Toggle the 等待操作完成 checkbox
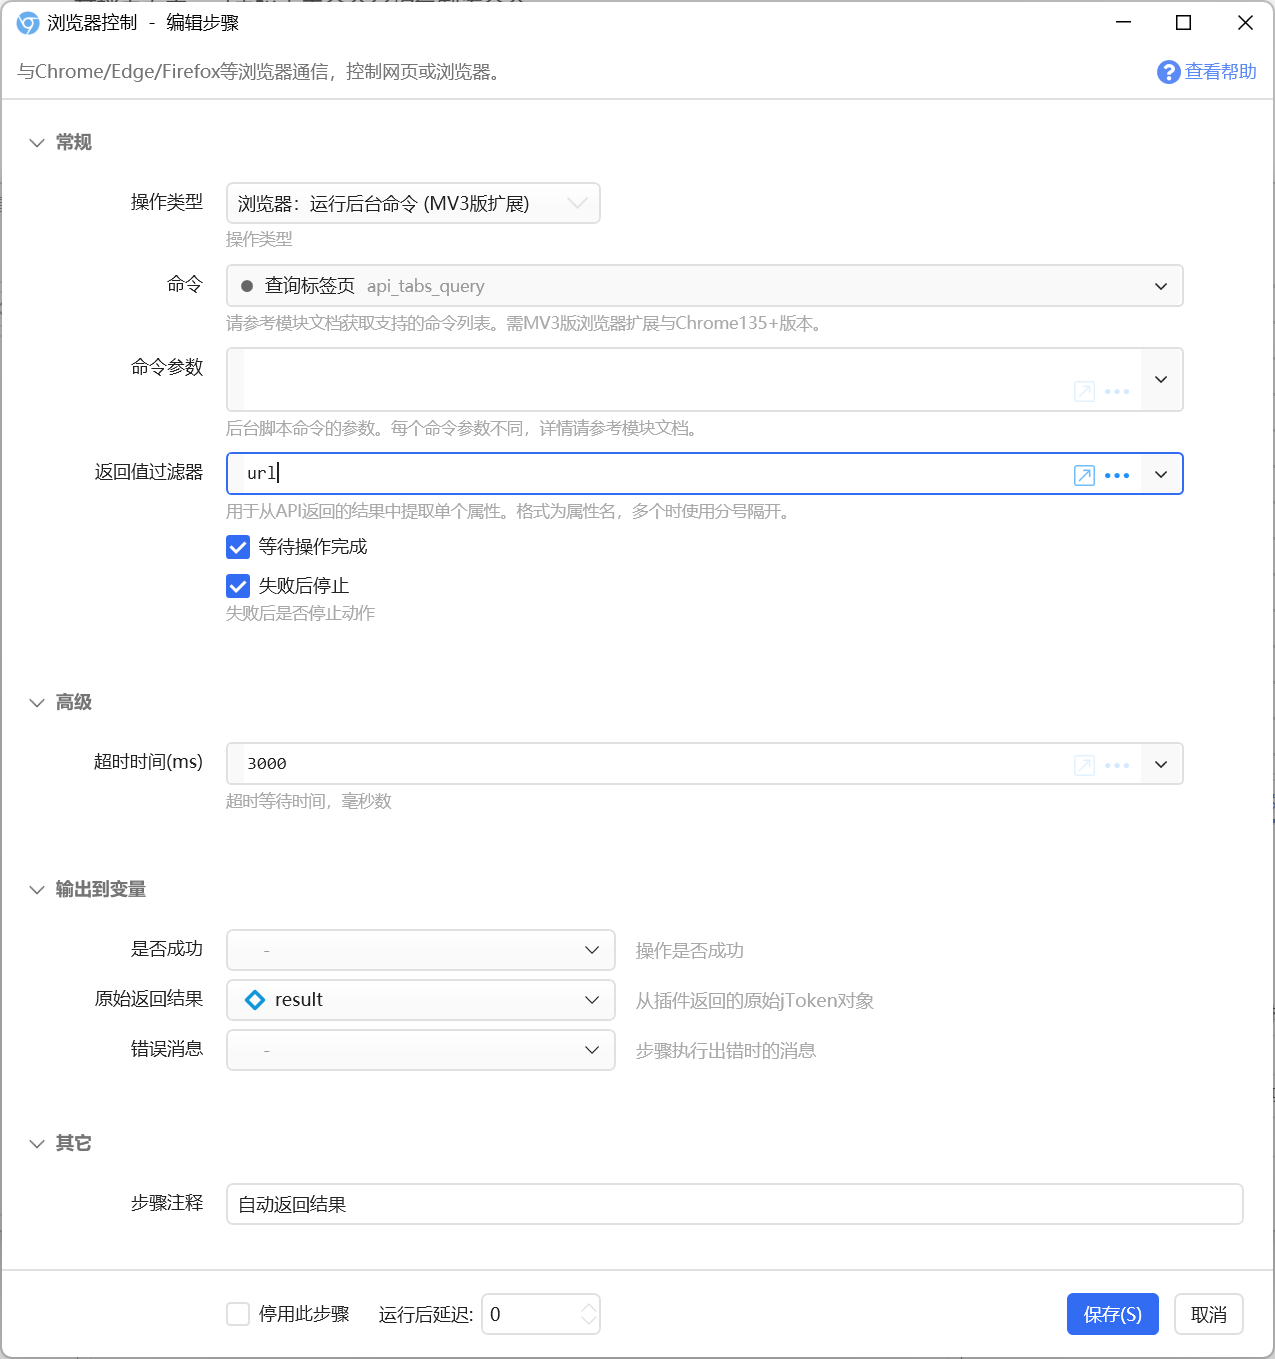Image resolution: width=1275 pixels, height=1359 pixels. point(238,547)
